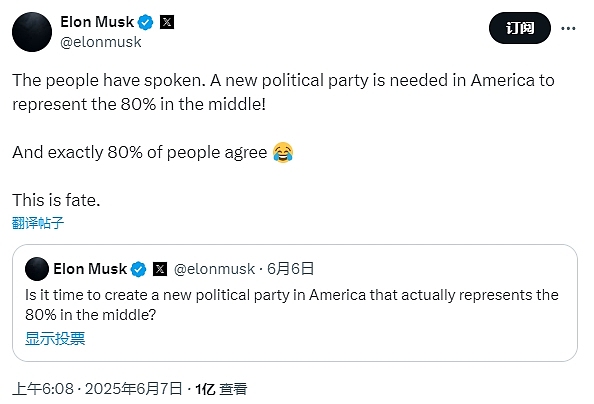This screenshot has height=404, width=594.
Task: Expand the poll with 显示投票
Action: 55,338
